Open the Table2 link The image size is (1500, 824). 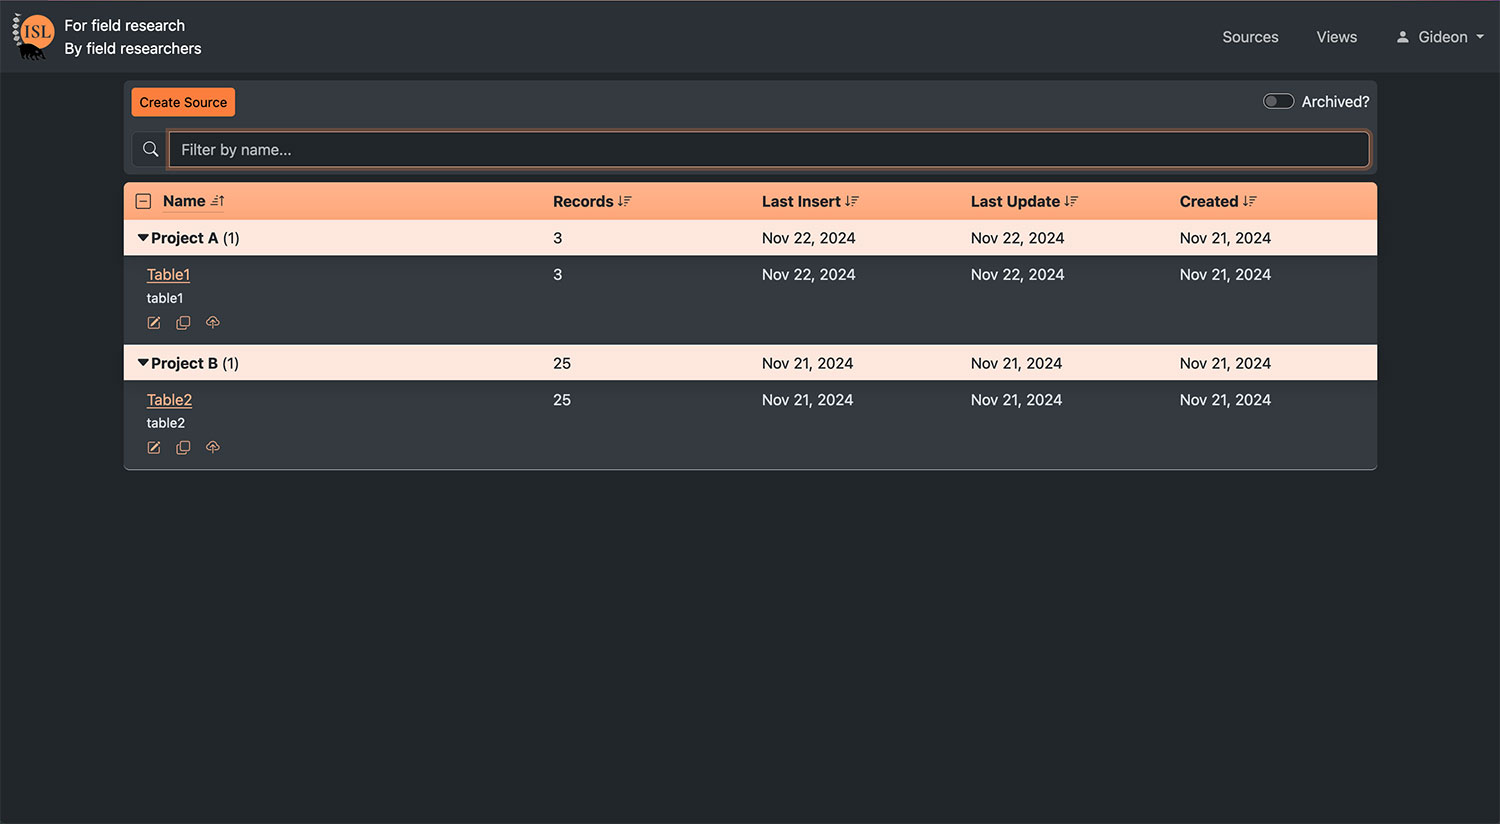tap(169, 400)
